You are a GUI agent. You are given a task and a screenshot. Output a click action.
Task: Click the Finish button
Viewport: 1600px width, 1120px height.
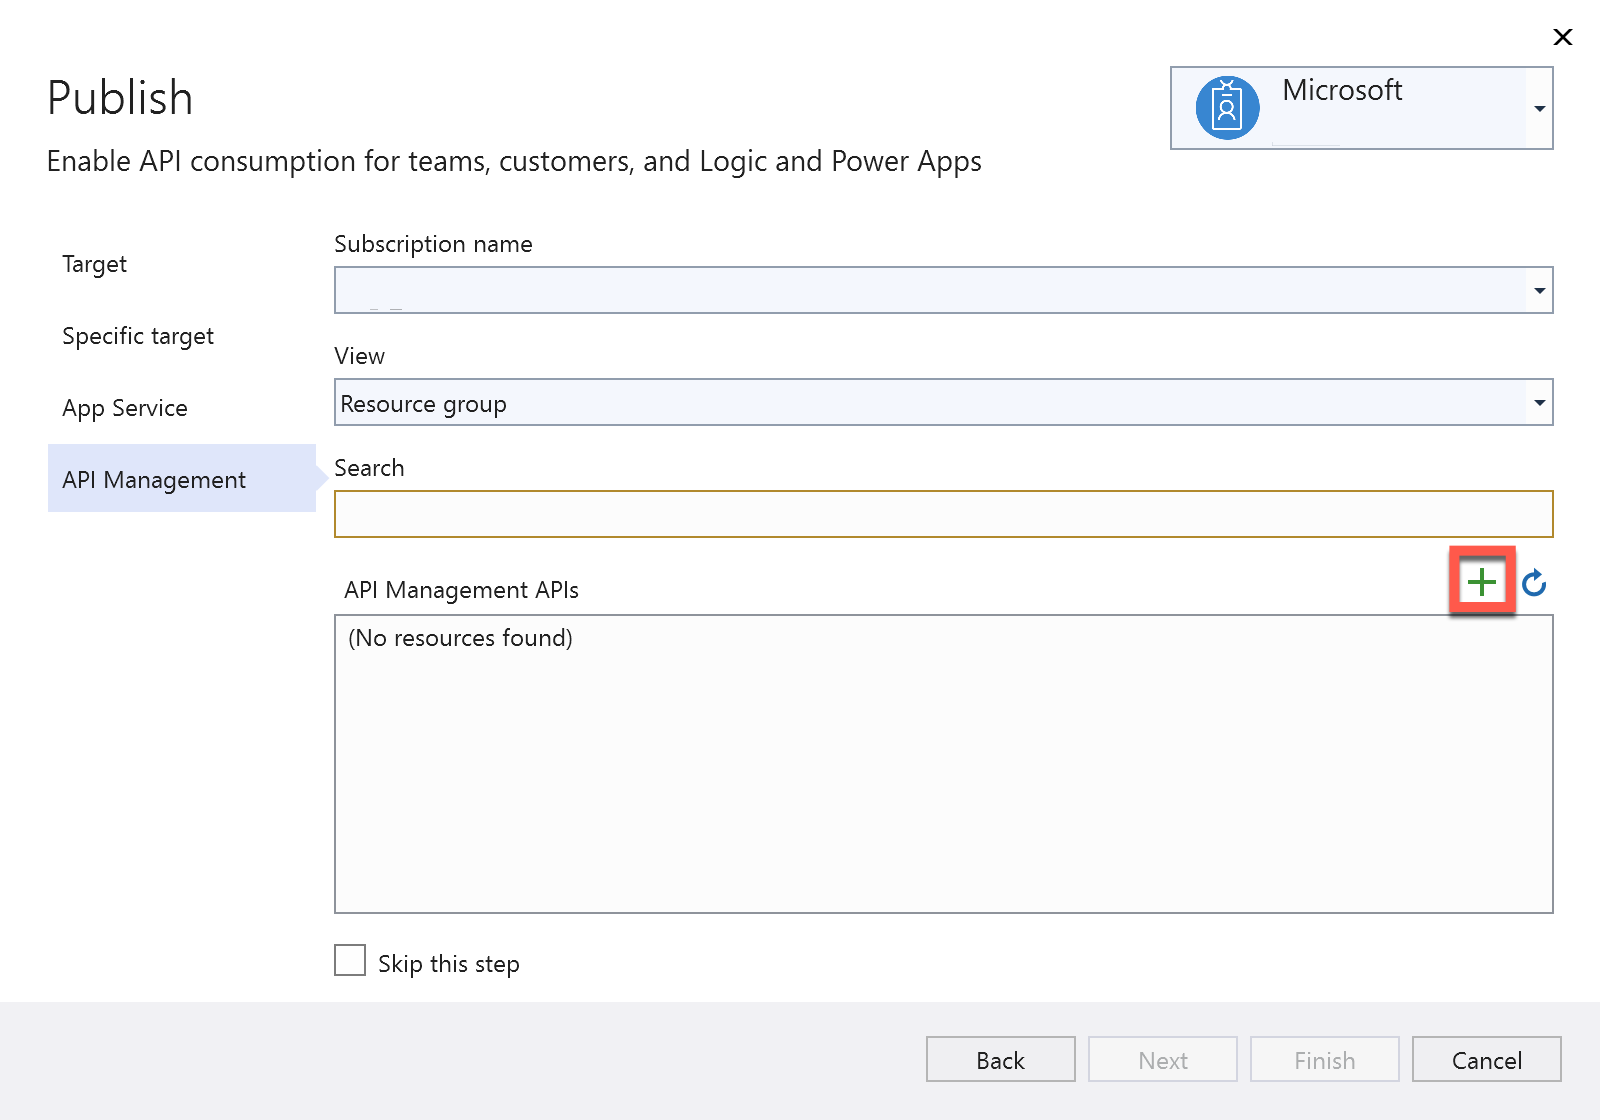coord(1324,1059)
